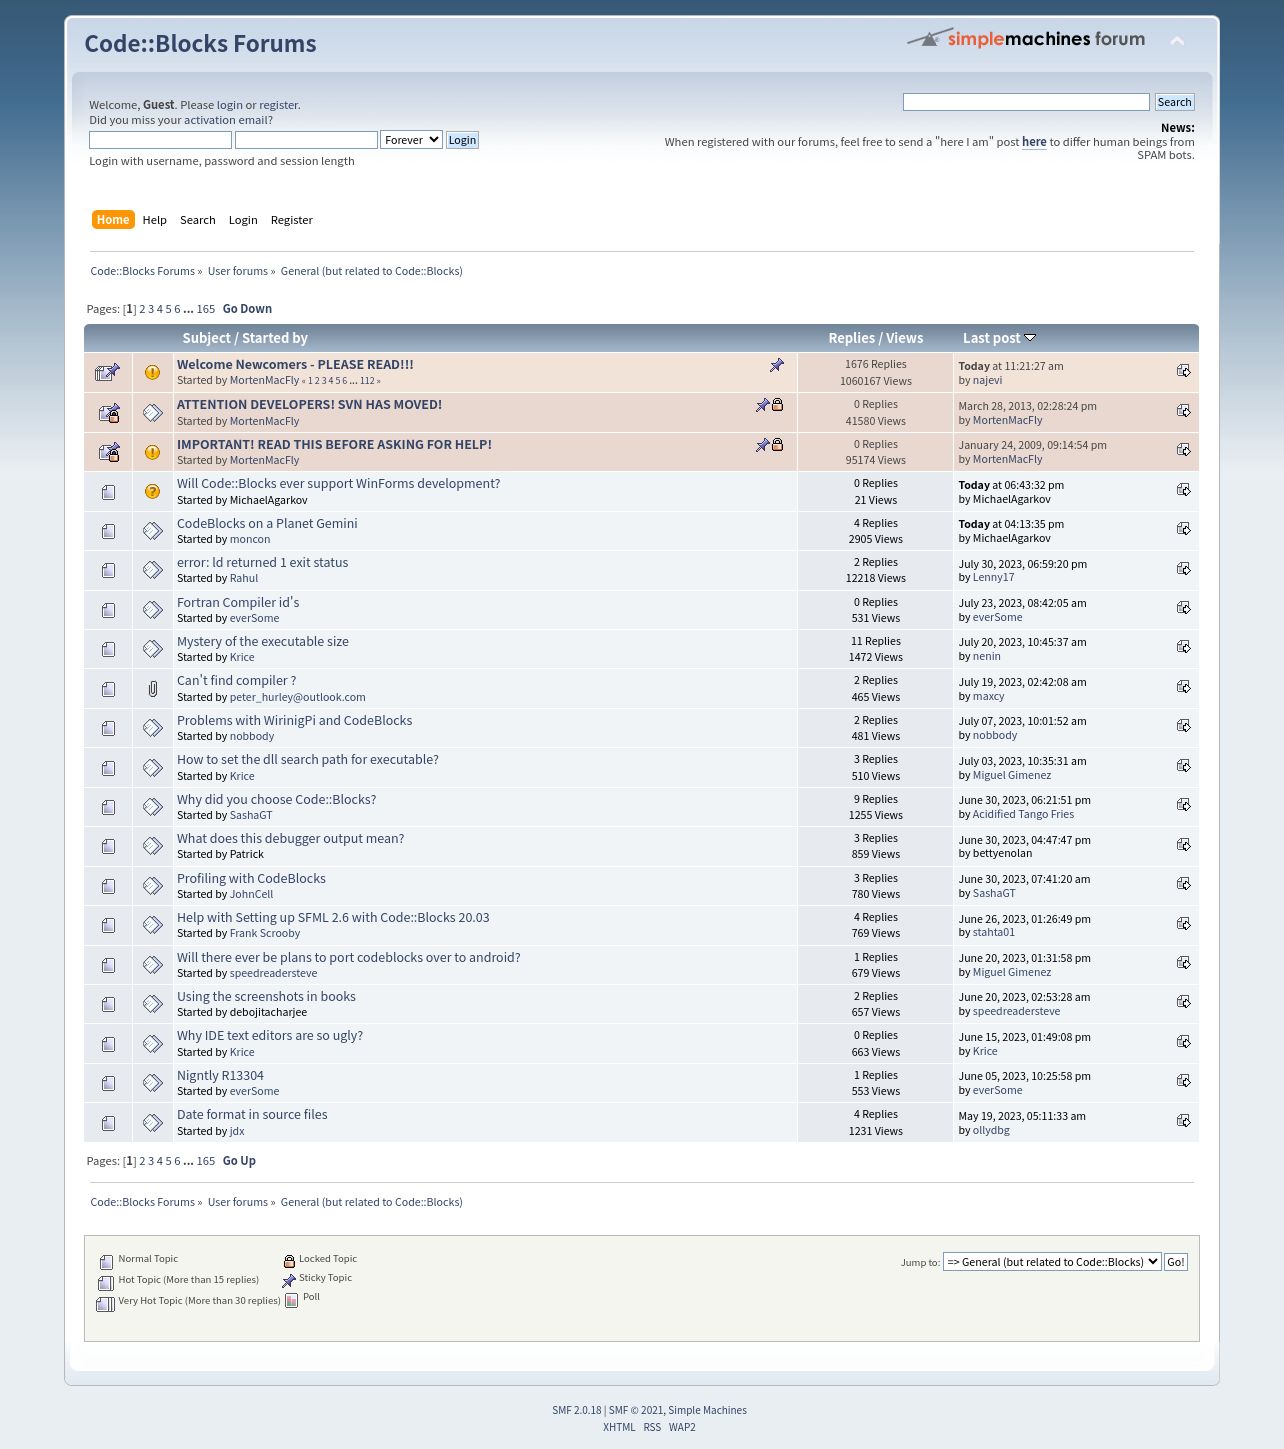Viewport: 1284px width, 1449px height.
Task: Click last post icon for SFML 2.6 setup topic
Action: pyautogui.click(x=1183, y=924)
